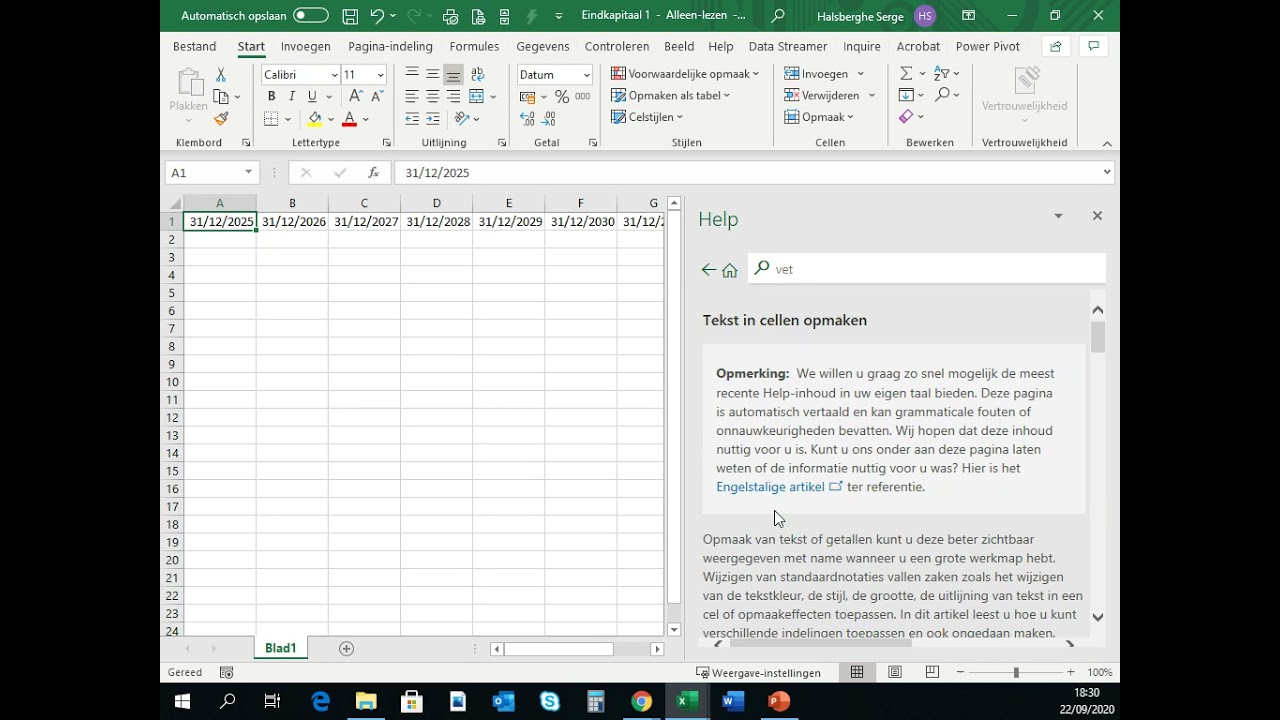This screenshot has height=720, width=1280.
Task: Open the font size 11 dropdown
Action: click(x=380, y=75)
